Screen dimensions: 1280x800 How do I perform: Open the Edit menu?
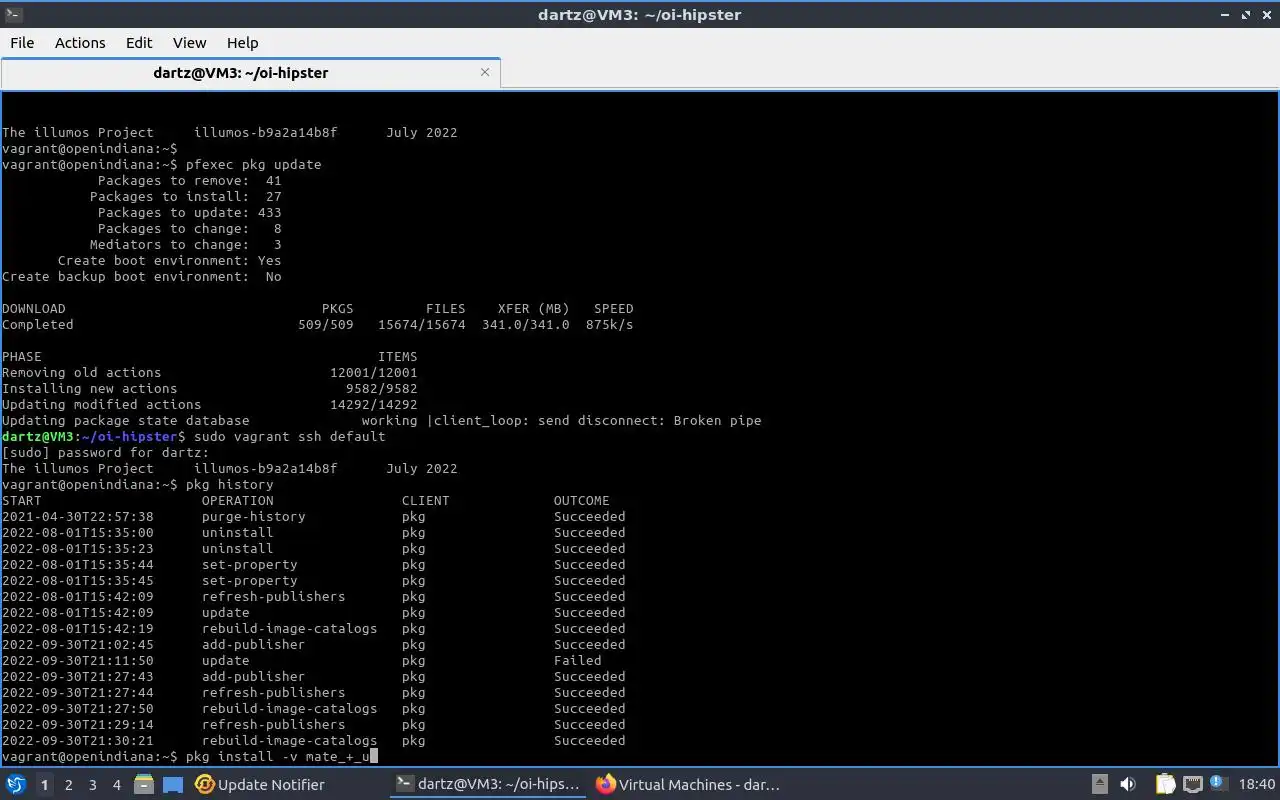[139, 42]
